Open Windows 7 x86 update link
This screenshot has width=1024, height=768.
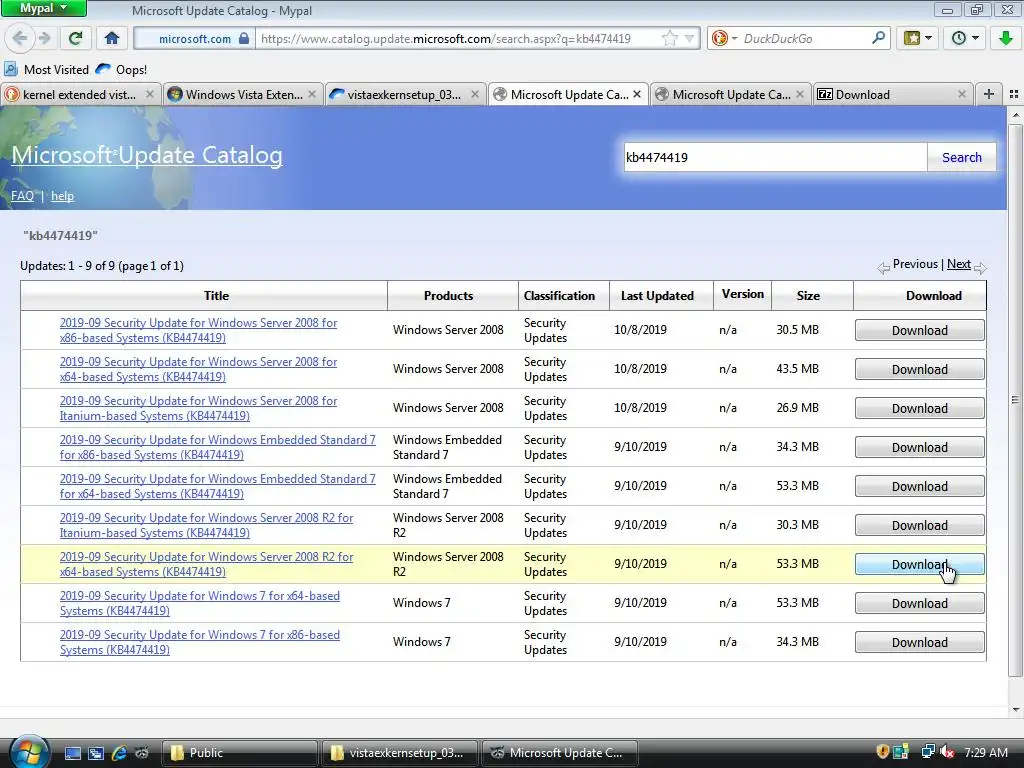(x=200, y=643)
